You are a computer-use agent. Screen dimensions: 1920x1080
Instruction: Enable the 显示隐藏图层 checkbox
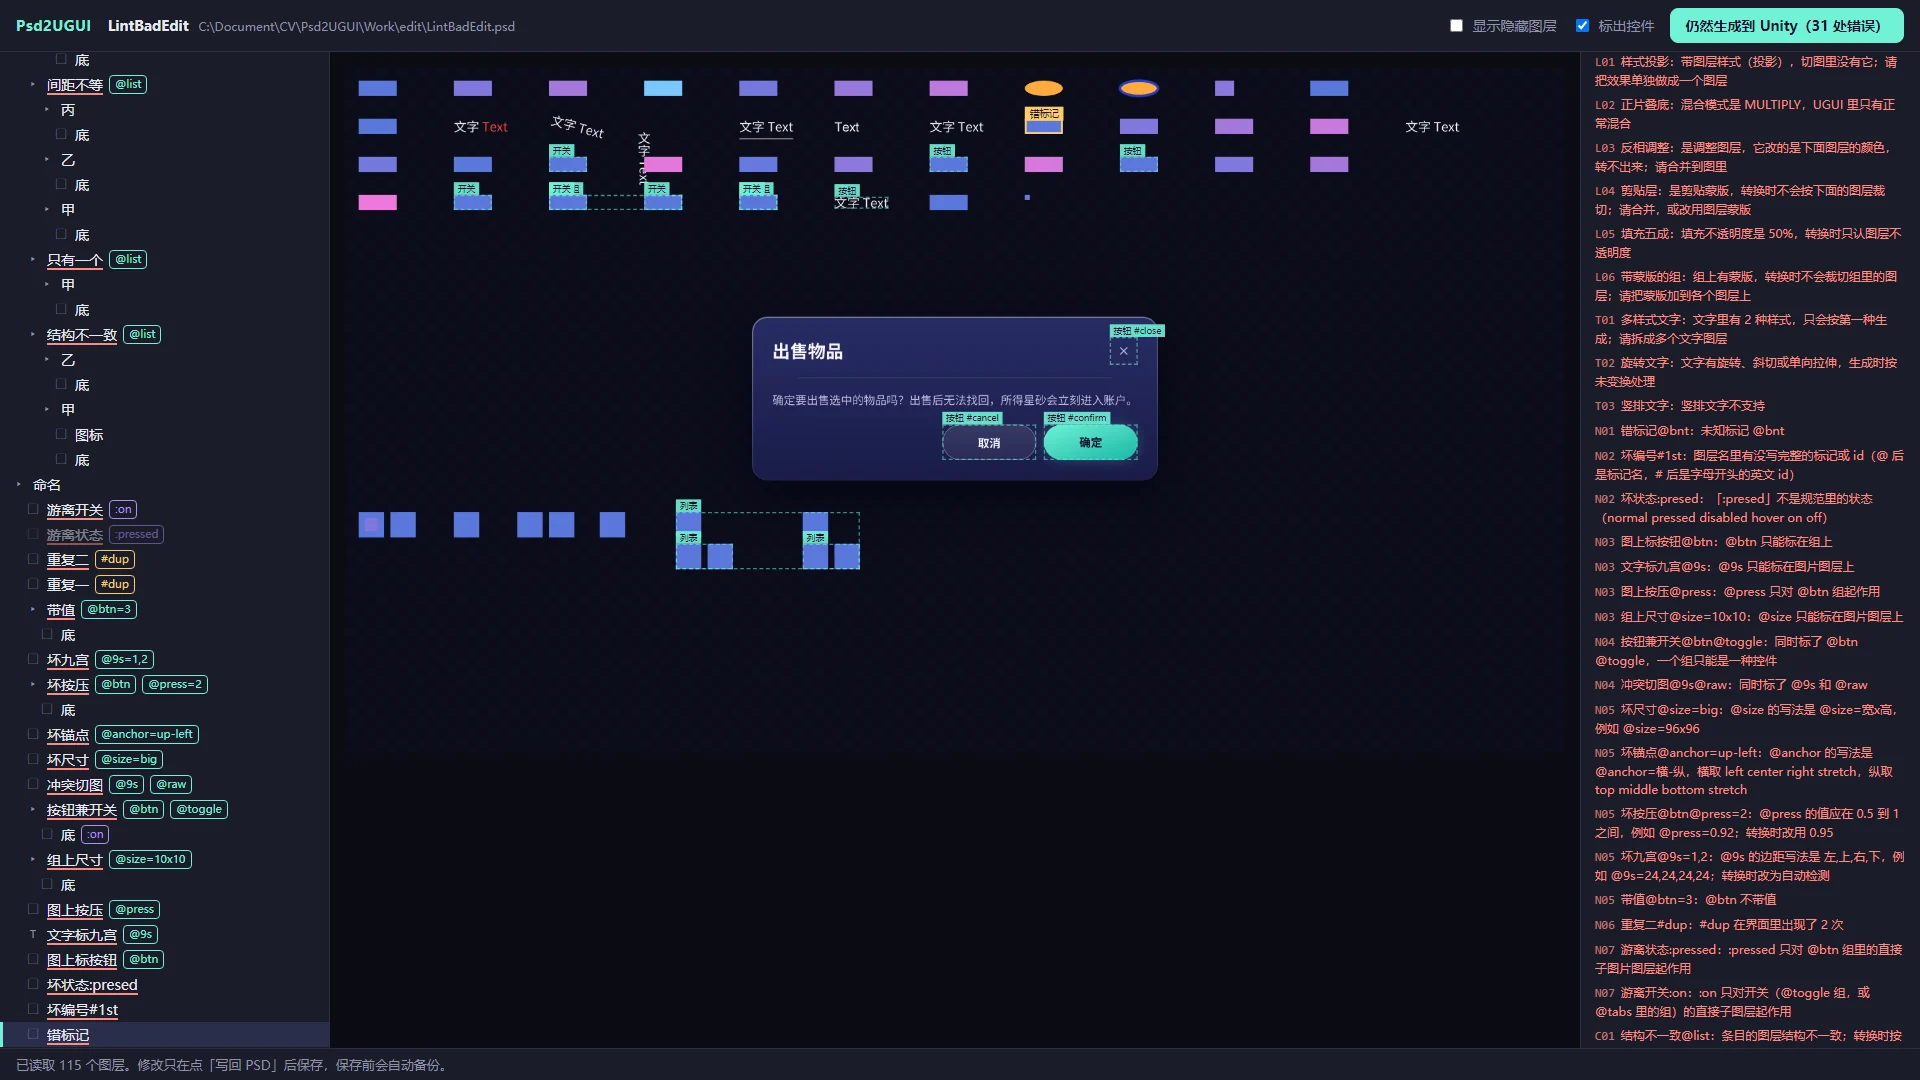click(1456, 26)
